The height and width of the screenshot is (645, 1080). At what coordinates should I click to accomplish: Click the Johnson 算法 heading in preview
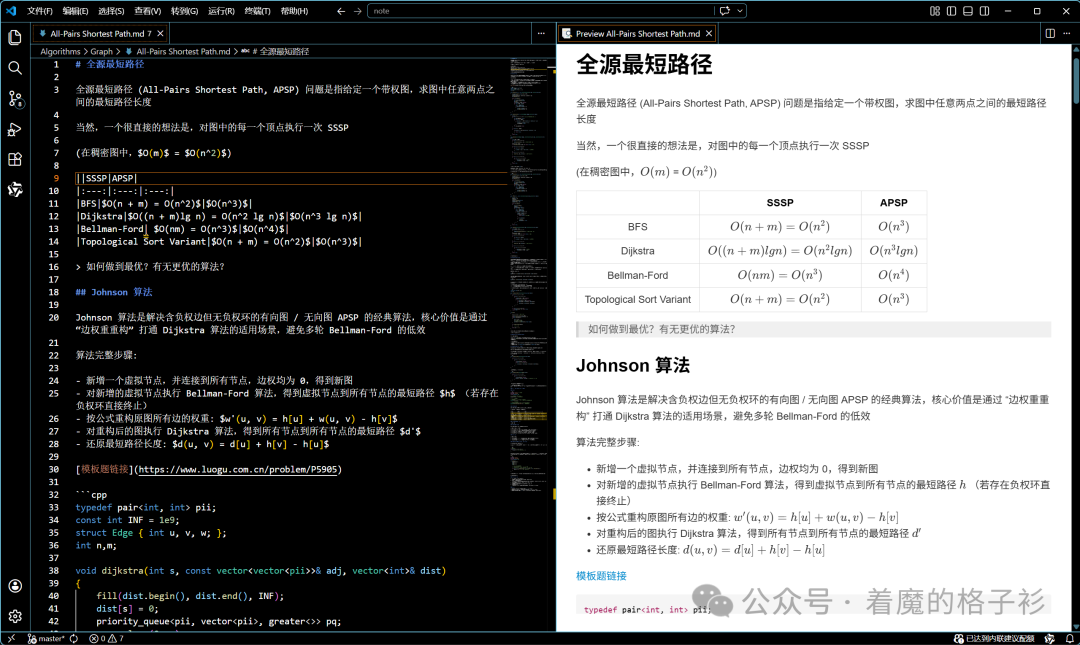click(632, 365)
